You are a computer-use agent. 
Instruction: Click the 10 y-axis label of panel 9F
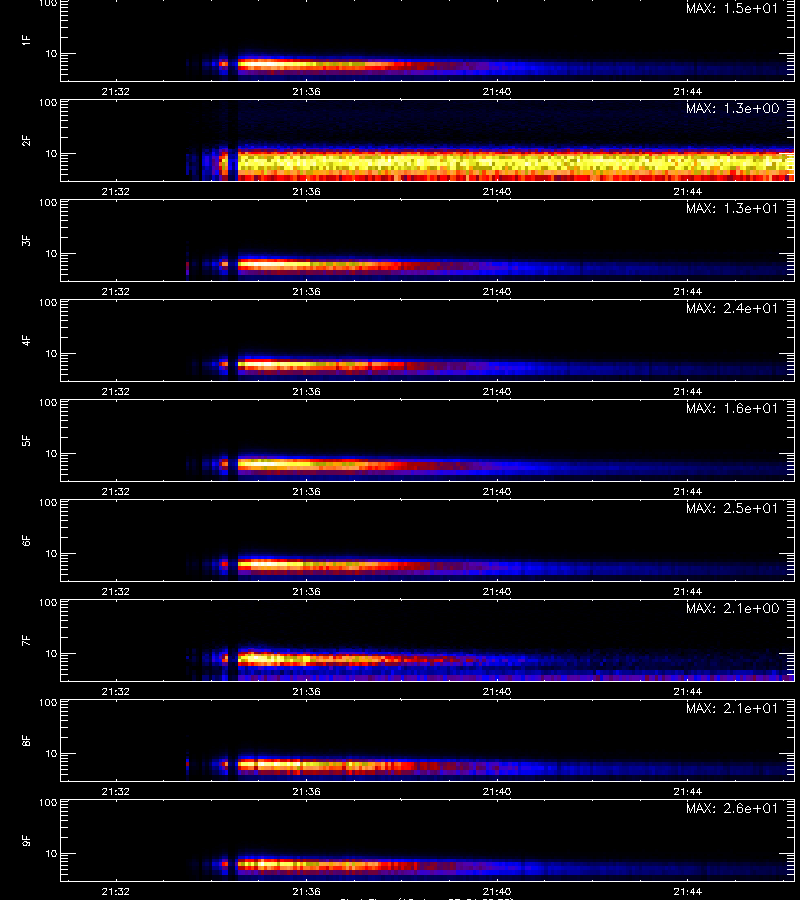point(52,854)
